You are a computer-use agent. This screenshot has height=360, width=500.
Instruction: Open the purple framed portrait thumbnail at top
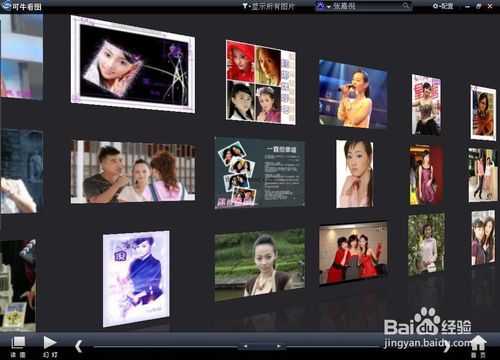tap(133, 64)
